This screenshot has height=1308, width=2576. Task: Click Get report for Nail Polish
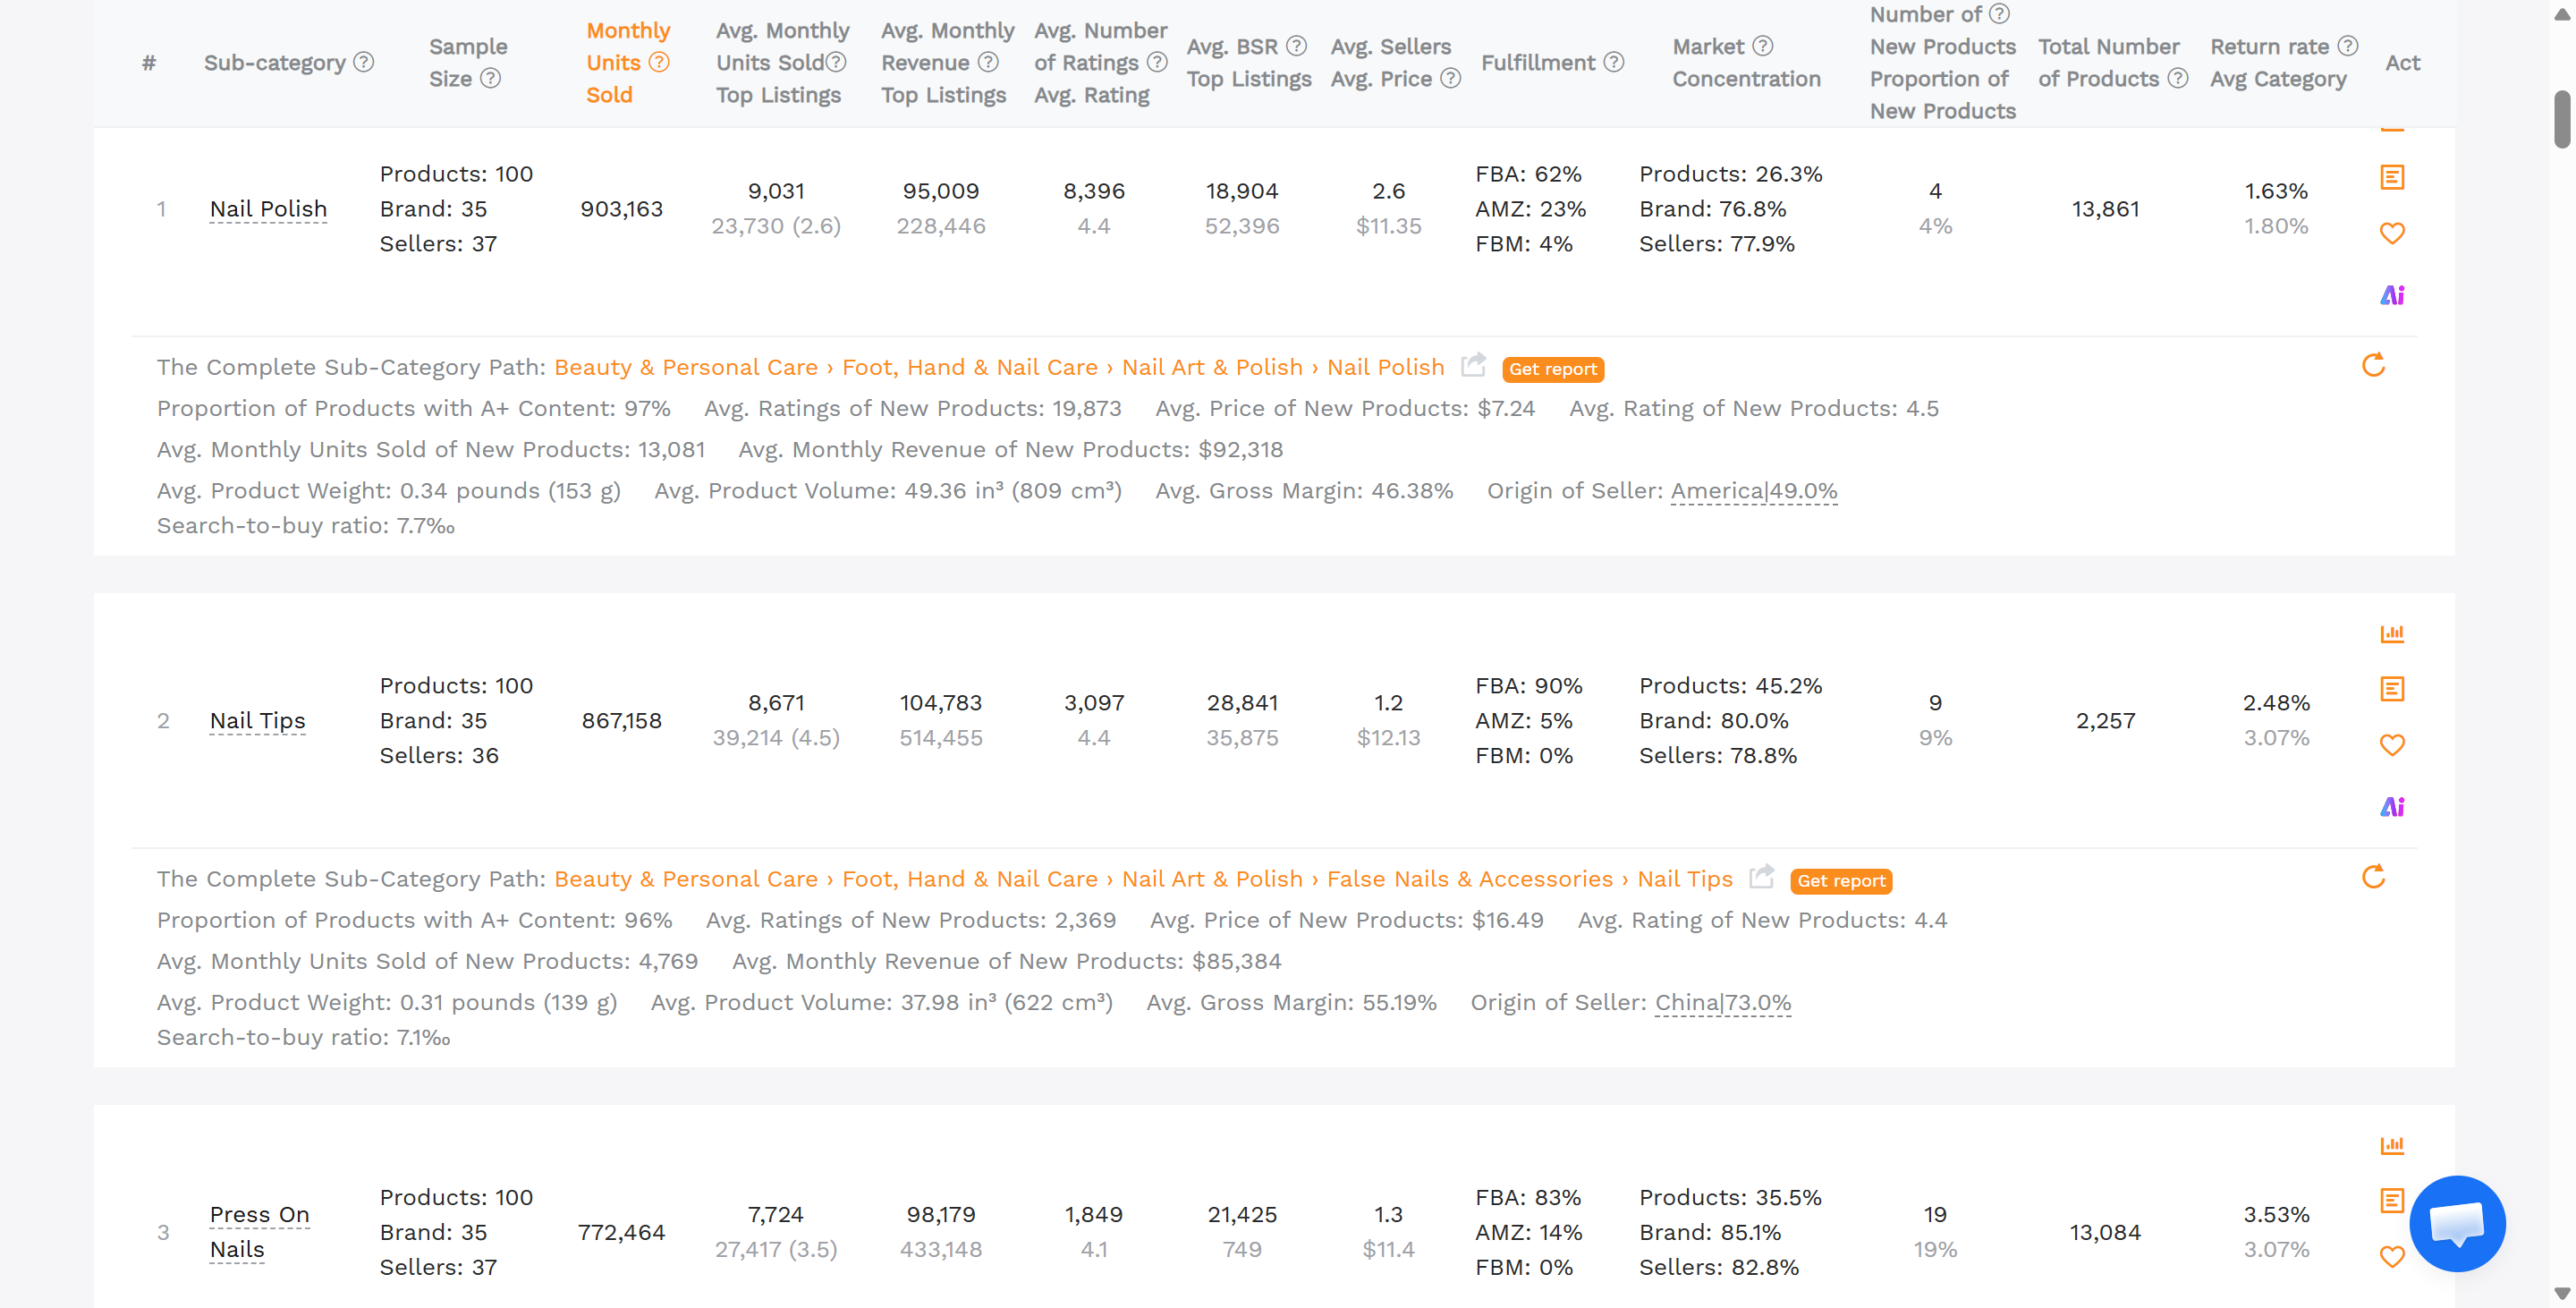coord(1552,369)
